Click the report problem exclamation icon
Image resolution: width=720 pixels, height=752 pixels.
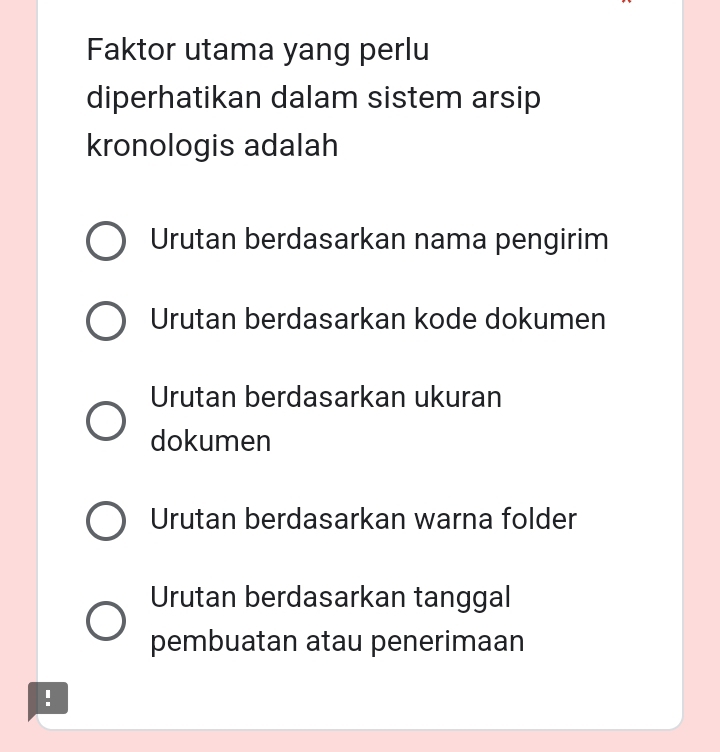[x=48, y=698]
